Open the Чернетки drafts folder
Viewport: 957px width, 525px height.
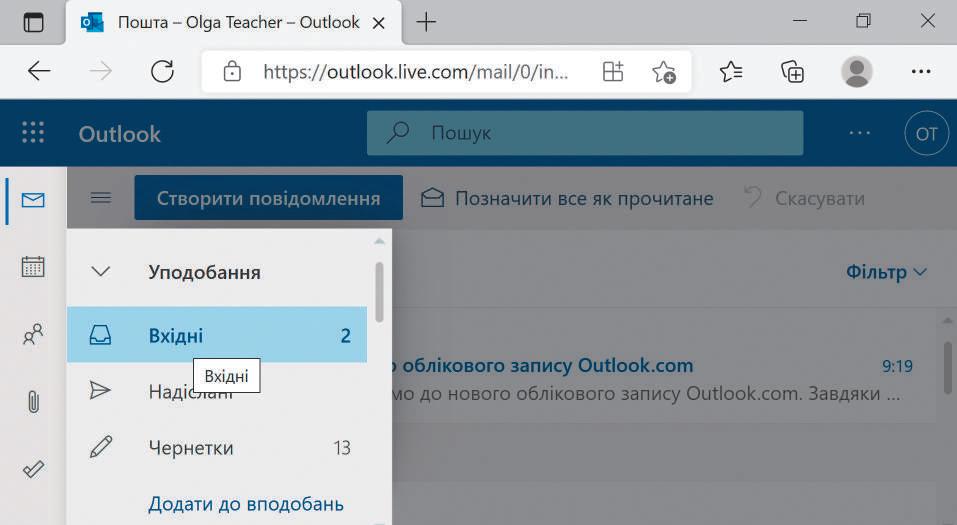tap(217, 447)
